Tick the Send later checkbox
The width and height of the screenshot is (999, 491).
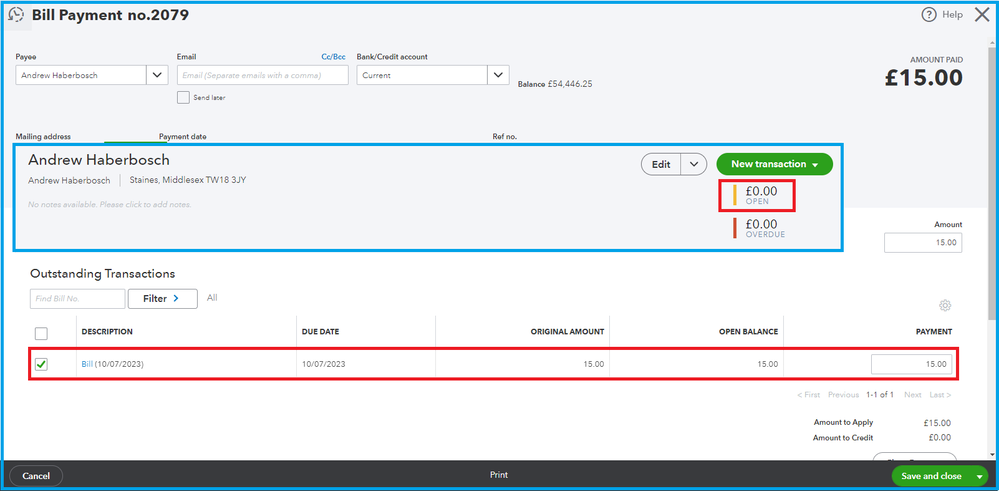point(183,97)
